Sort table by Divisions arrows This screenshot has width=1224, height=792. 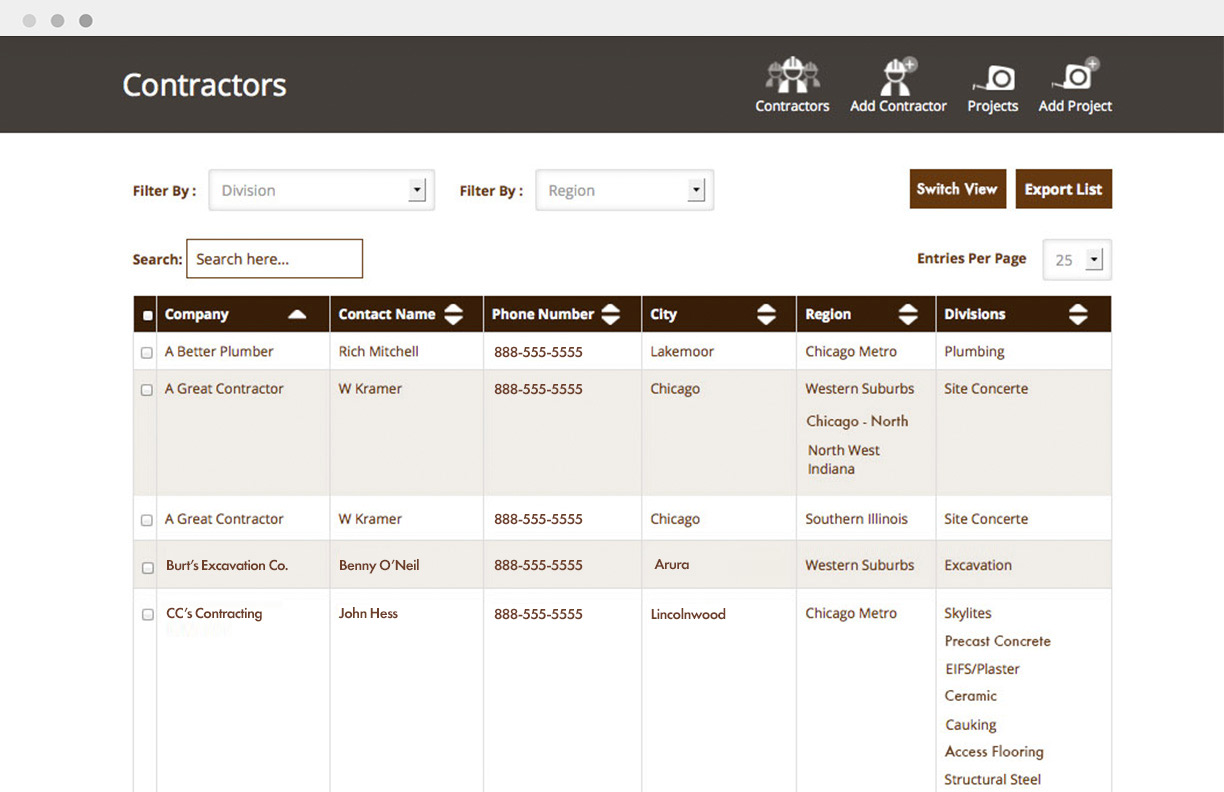(1077, 314)
